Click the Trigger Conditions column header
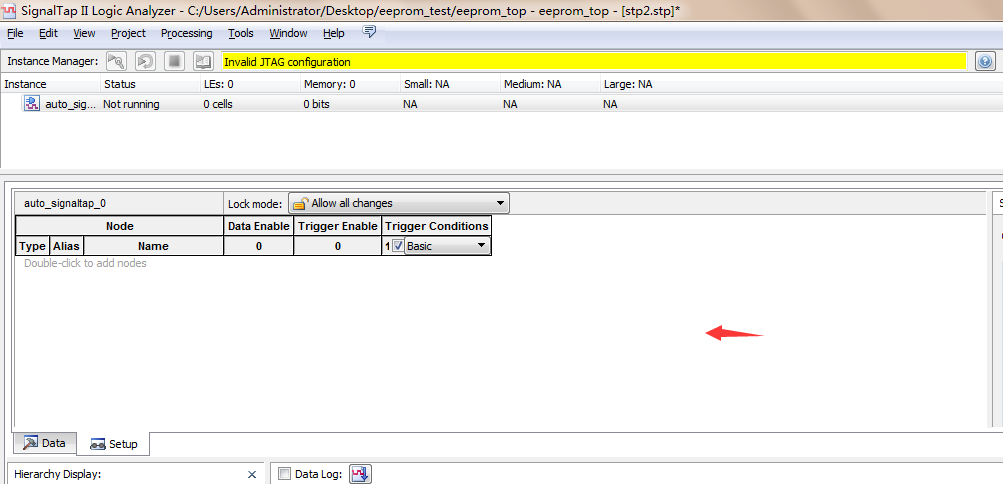This screenshot has height=484, width=1003. [x=437, y=226]
